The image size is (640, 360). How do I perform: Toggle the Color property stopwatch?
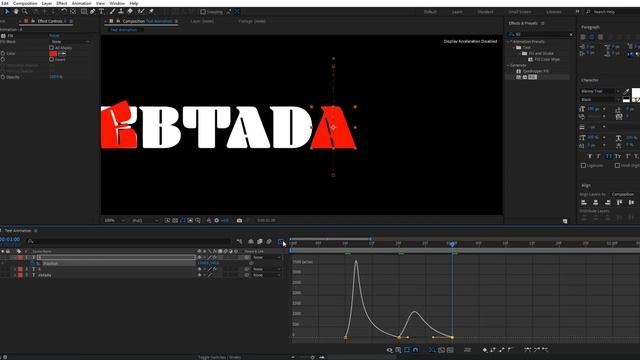pyautogui.click(x=3, y=53)
